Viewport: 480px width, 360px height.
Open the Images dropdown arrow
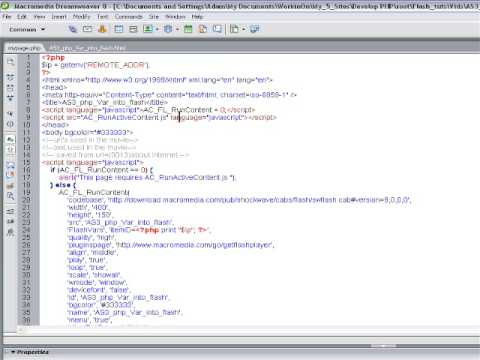click(157, 29)
